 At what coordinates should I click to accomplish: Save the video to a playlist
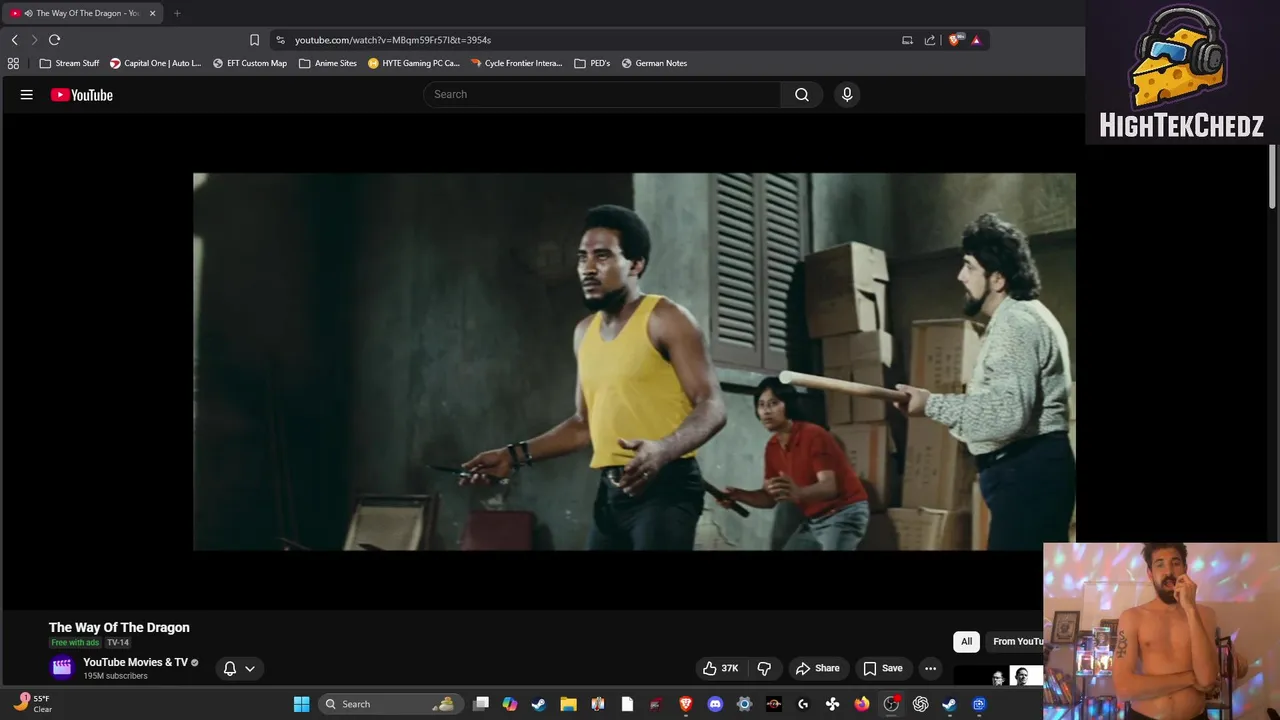click(883, 668)
